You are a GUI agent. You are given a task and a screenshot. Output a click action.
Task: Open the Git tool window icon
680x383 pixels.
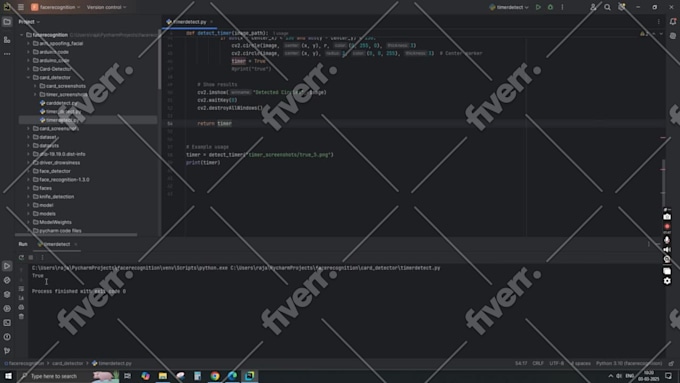[x=7, y=351]
